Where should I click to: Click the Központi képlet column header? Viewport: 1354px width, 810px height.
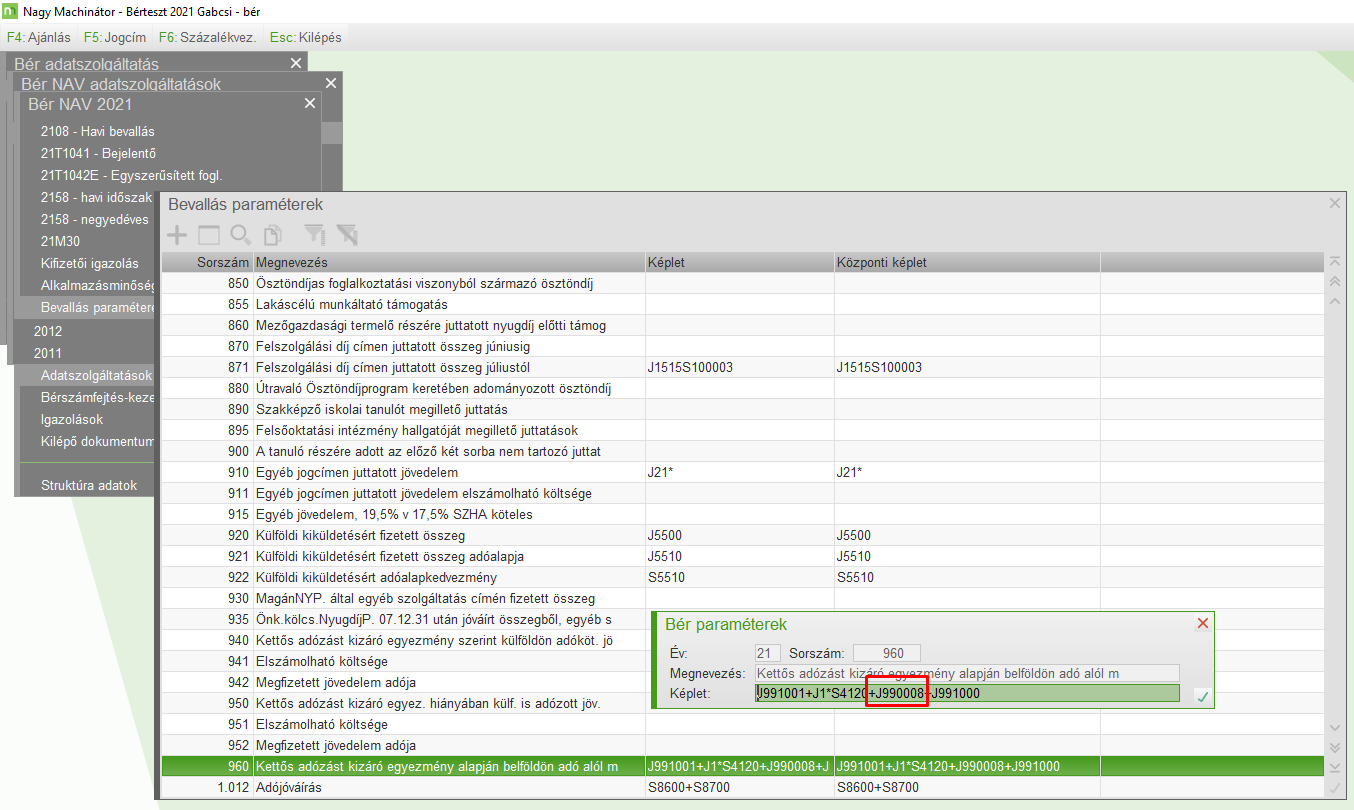tap(967, 262)
